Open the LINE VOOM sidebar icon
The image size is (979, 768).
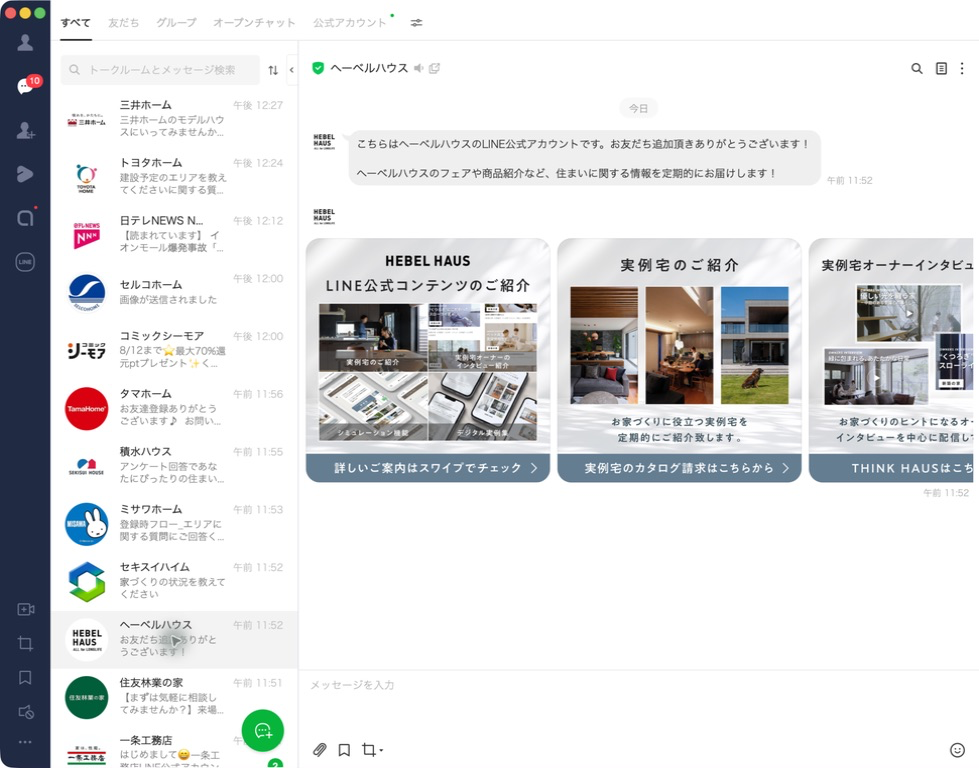[x=25, y=174]
